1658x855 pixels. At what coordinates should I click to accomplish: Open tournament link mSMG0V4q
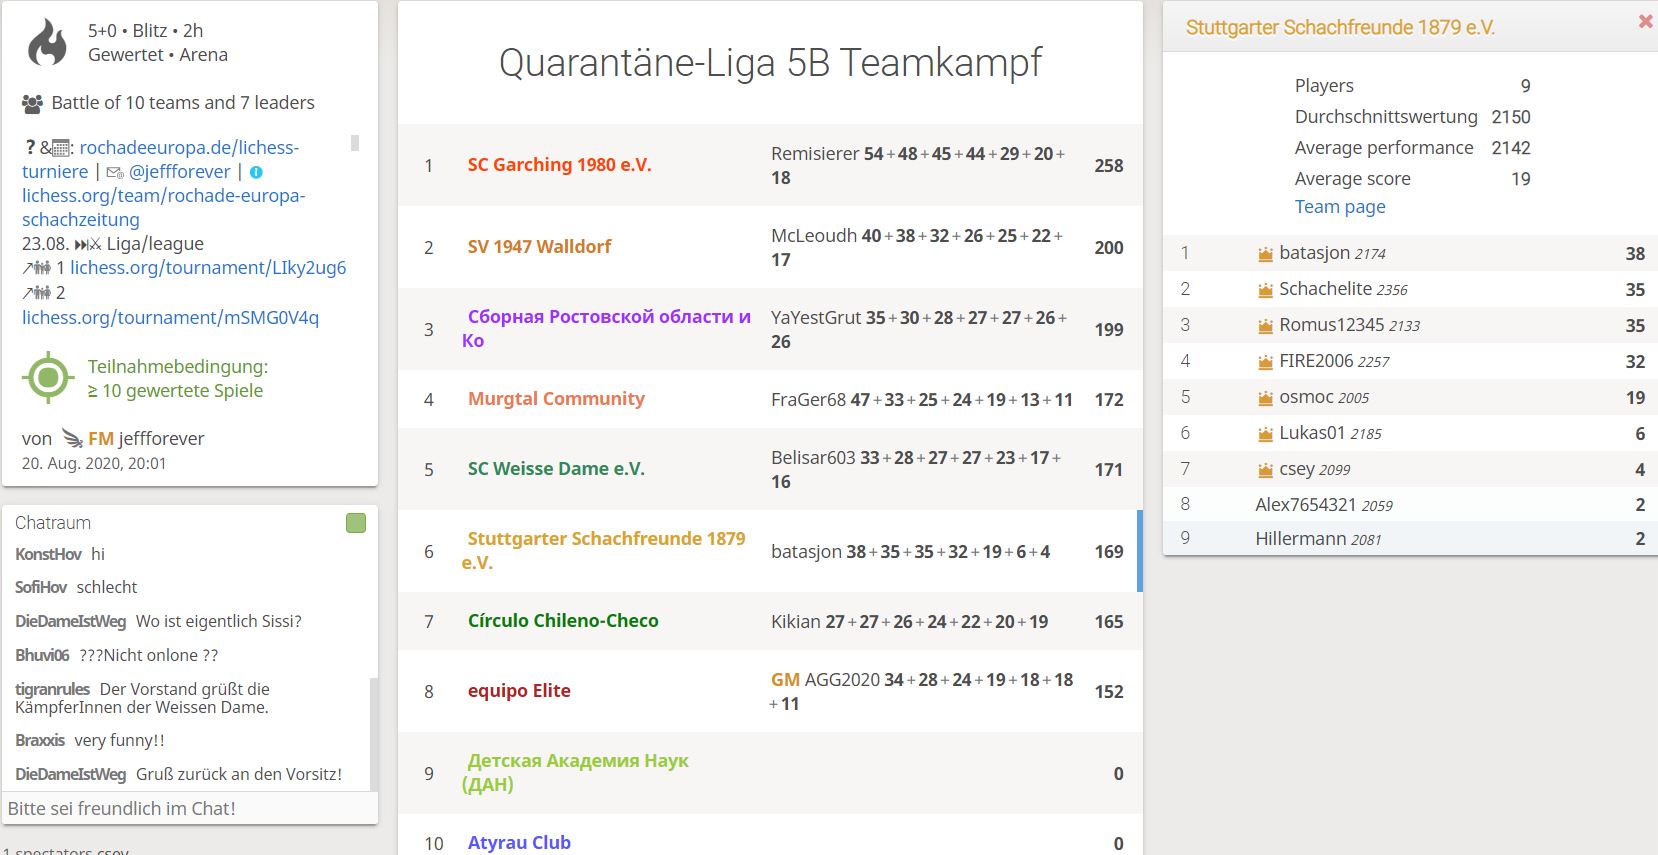[170, 318]
